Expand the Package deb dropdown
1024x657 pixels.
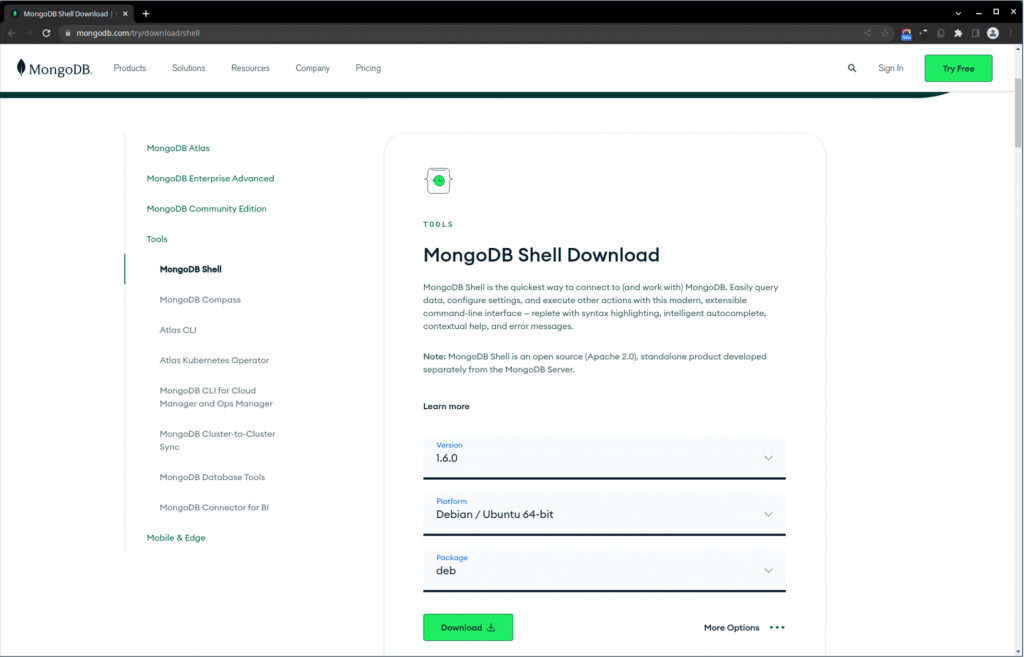(x=604, y=569)
